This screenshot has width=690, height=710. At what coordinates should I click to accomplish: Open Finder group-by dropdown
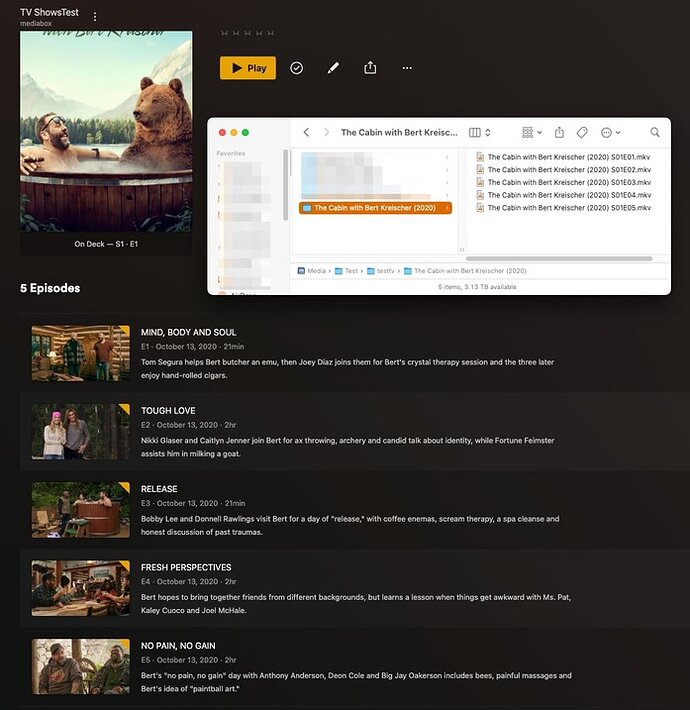coord(532,132)
